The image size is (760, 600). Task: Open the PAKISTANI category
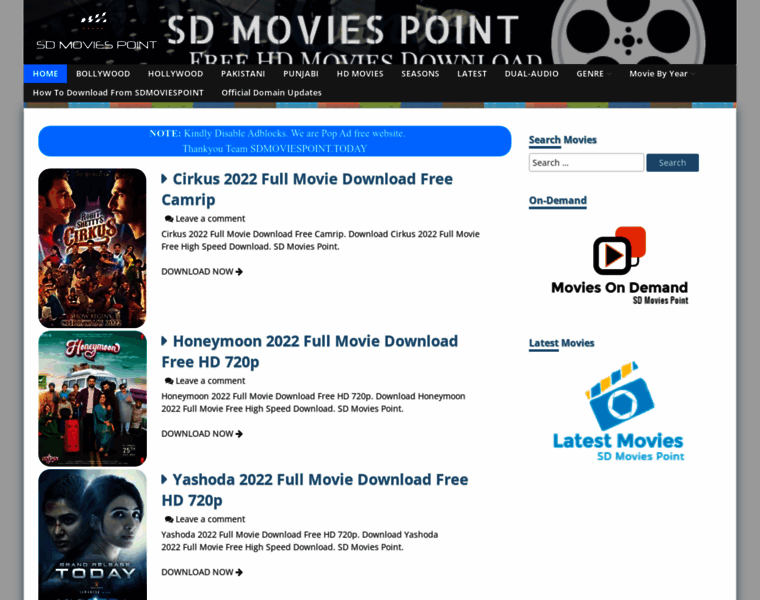[243, 74]
